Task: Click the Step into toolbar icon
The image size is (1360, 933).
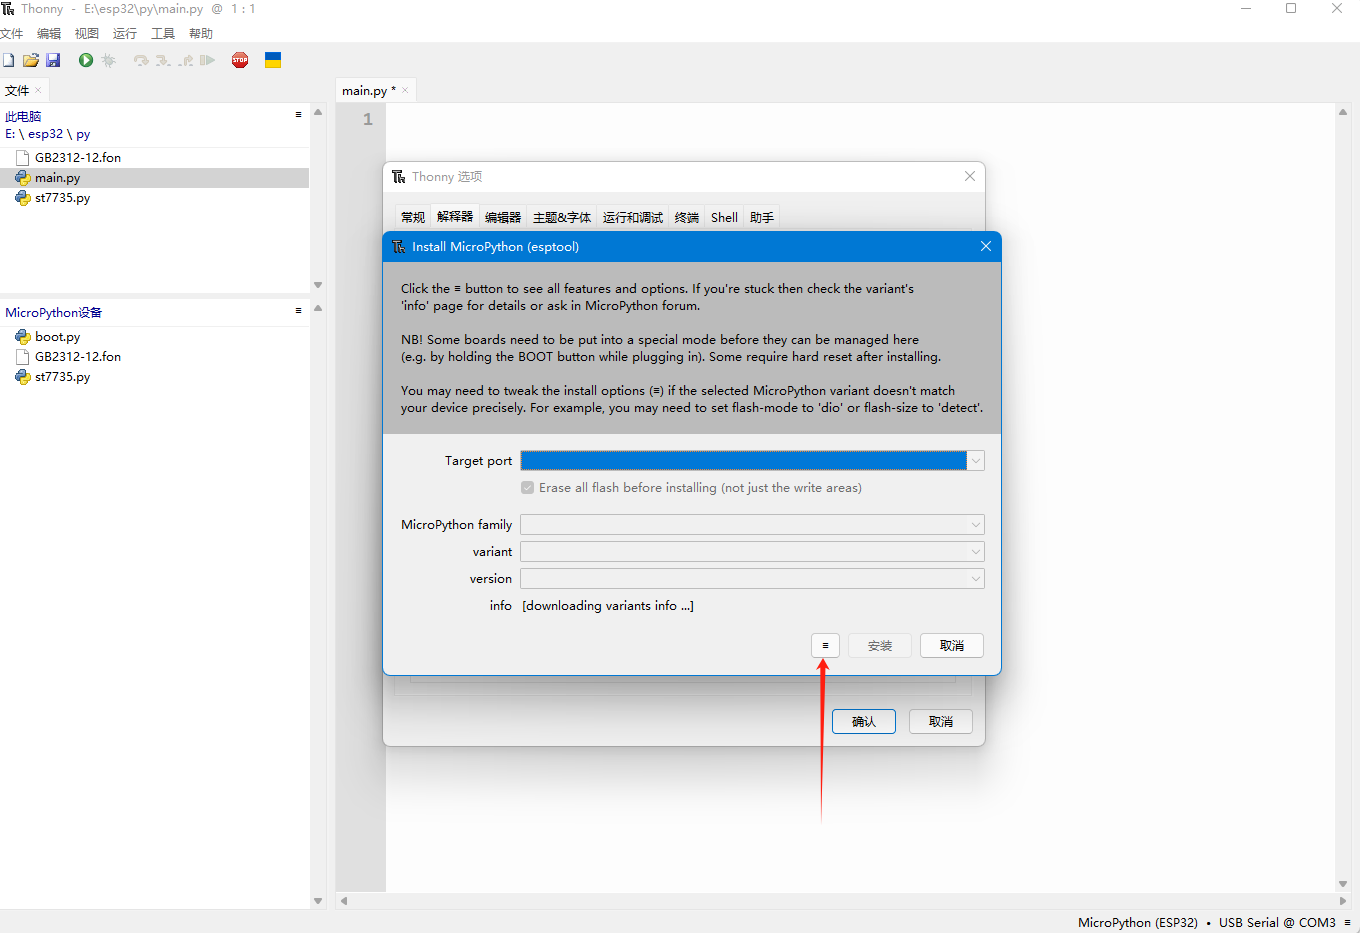Action: pos(163,60)
